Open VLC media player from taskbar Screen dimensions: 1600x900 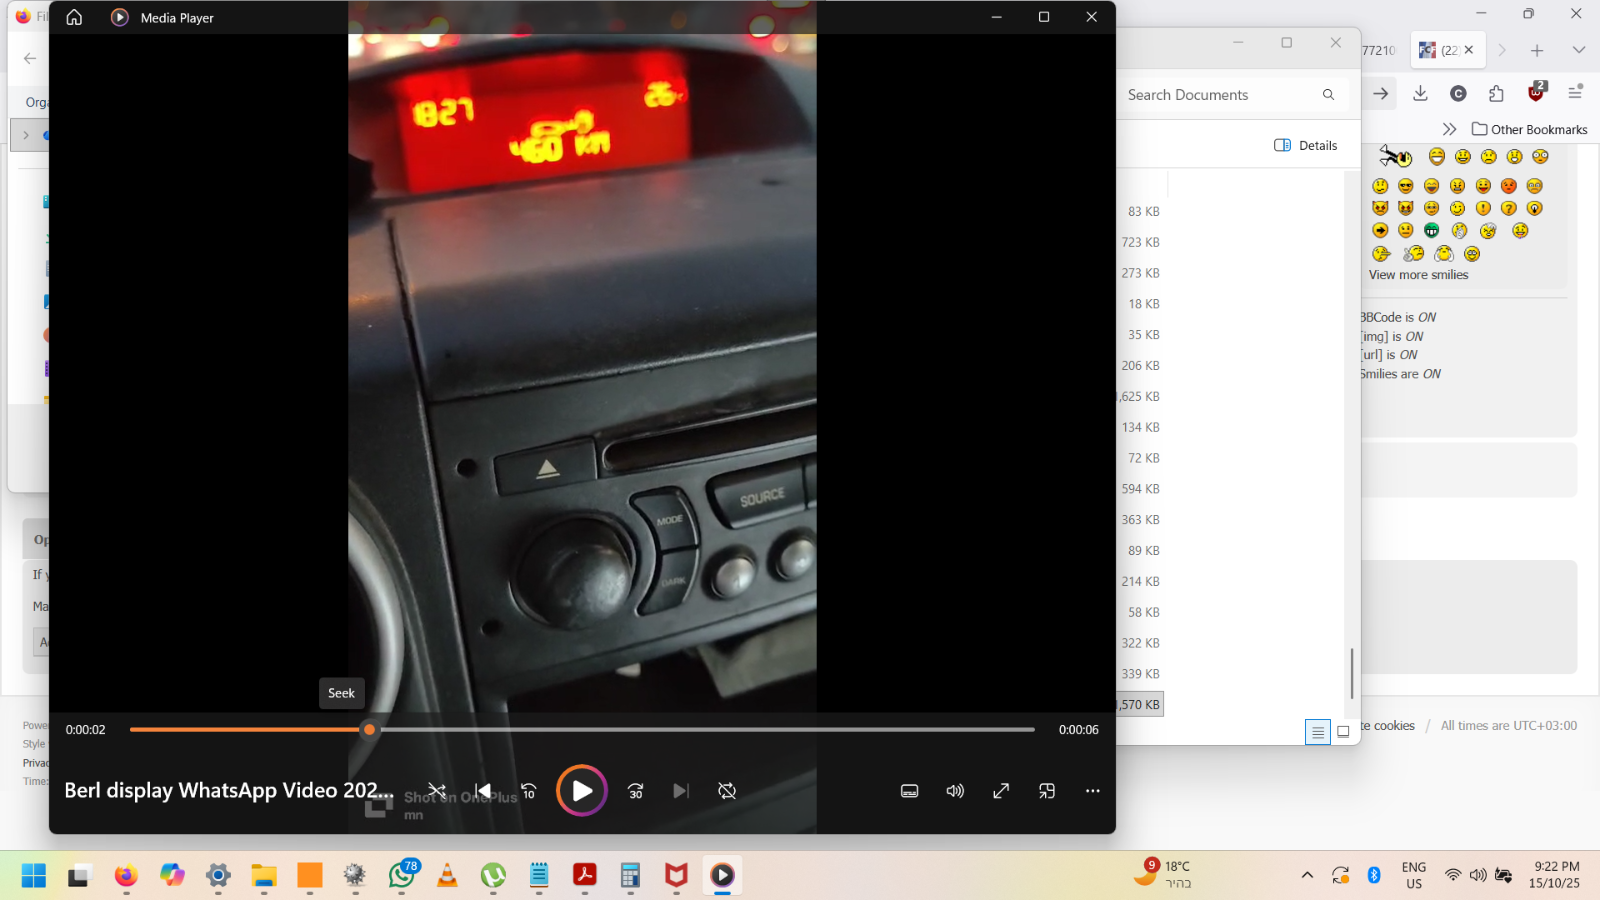tap(448, 876)
